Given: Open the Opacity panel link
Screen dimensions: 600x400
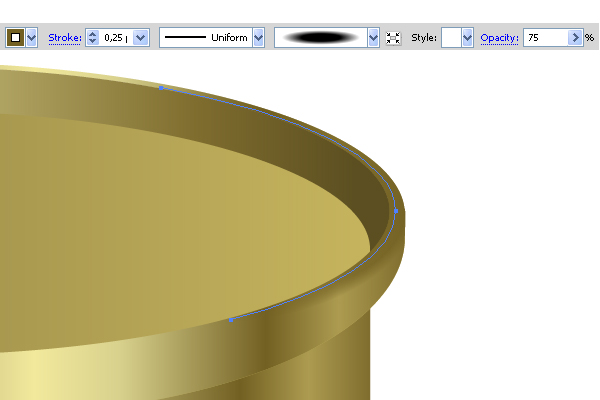Looking at the screenshot, I should (x=499, y=38).
